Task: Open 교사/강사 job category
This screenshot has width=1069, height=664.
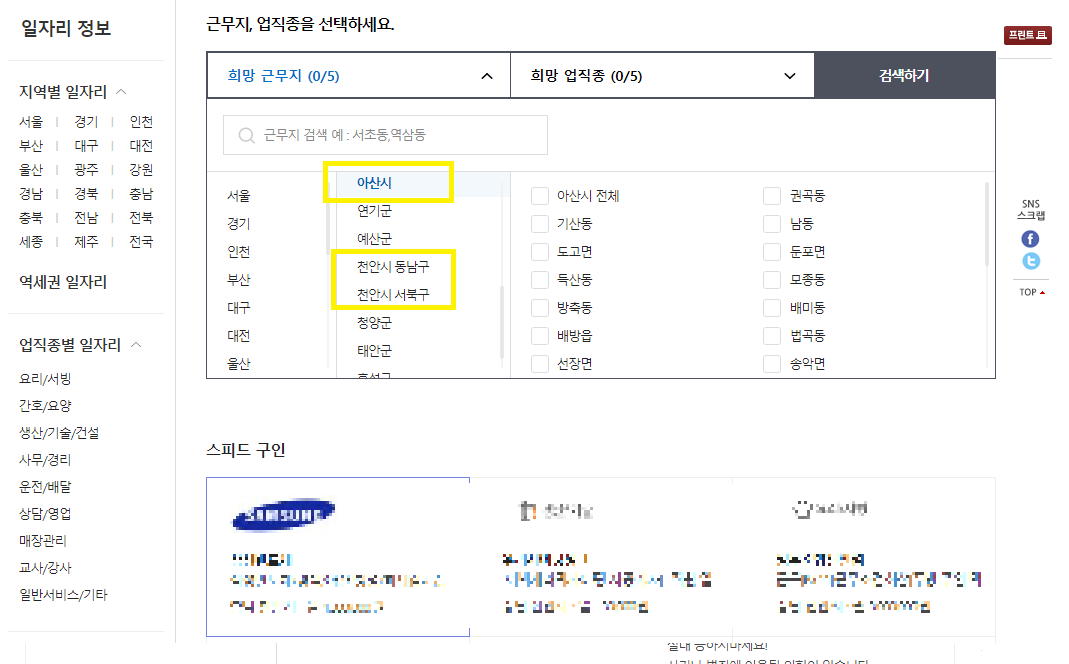Action: [x=45, y=568]
